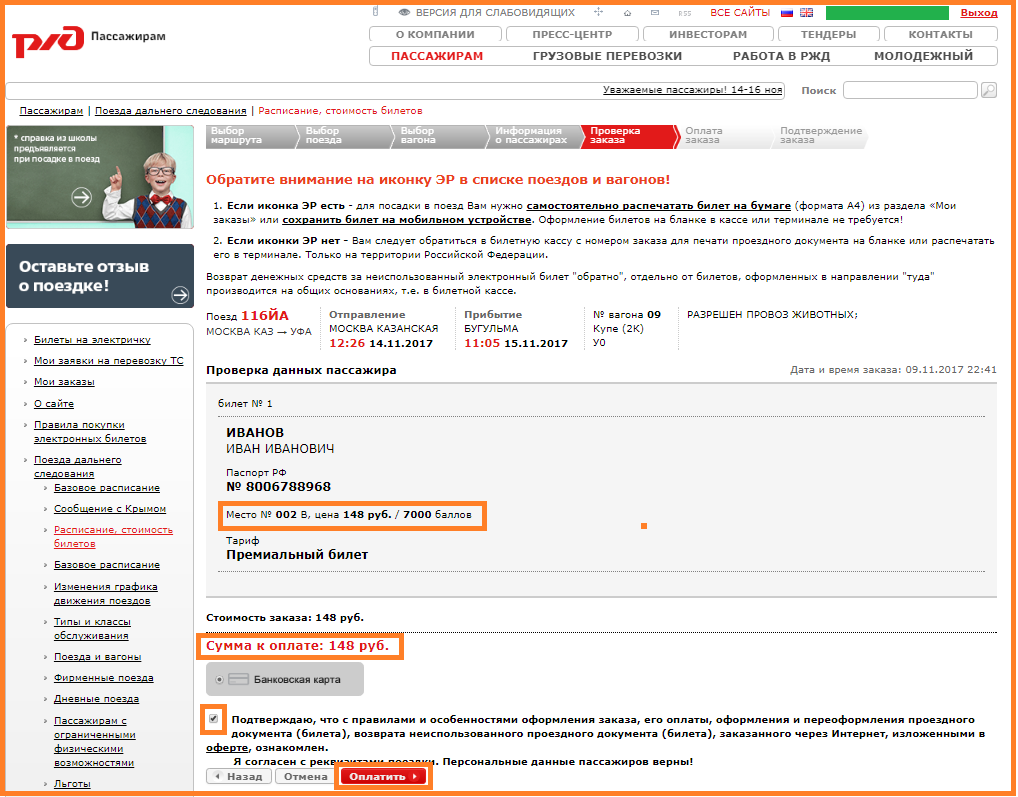
Task: Open the RSS feed icon
Action: click(685, 13)
